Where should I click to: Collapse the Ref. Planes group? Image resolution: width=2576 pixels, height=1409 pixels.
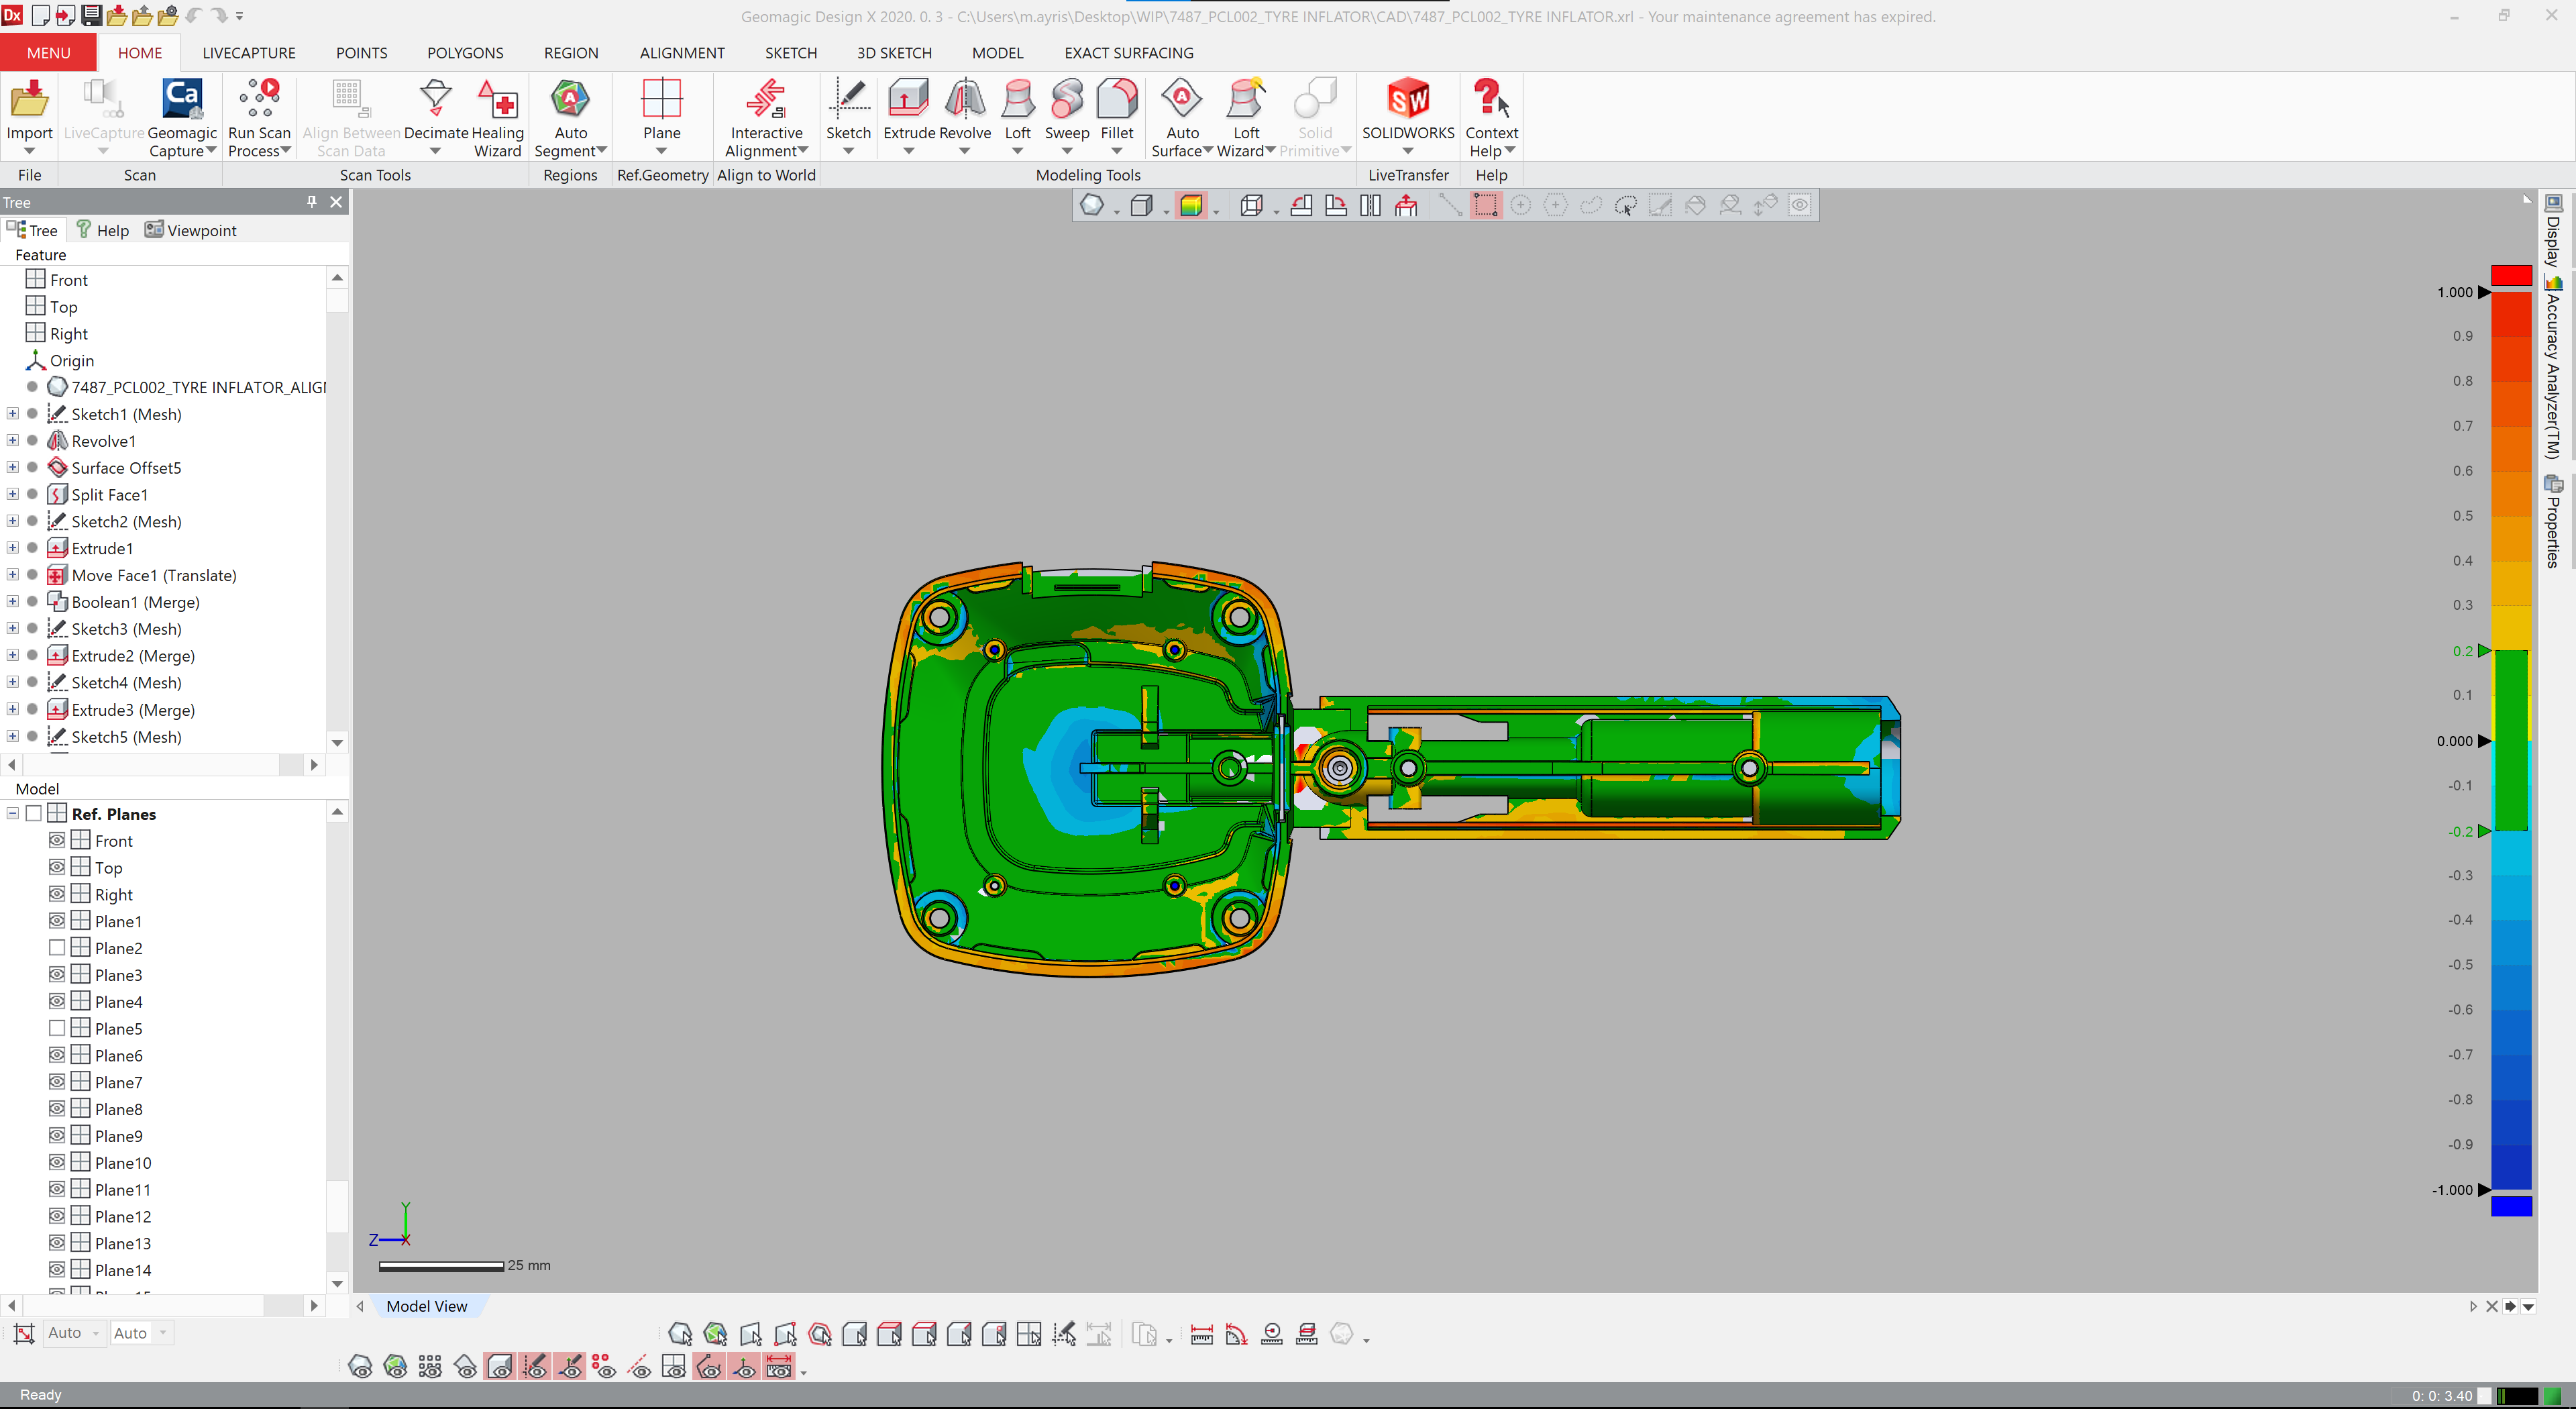coord(11,813)
